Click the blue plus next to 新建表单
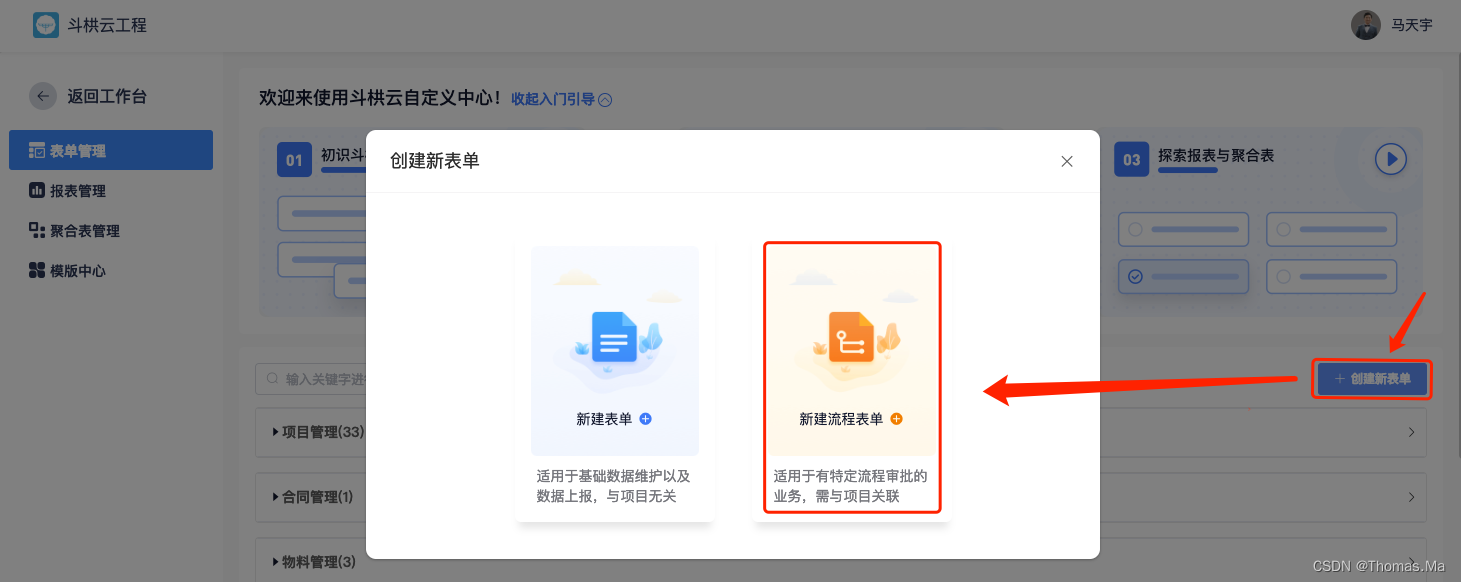 645,419
